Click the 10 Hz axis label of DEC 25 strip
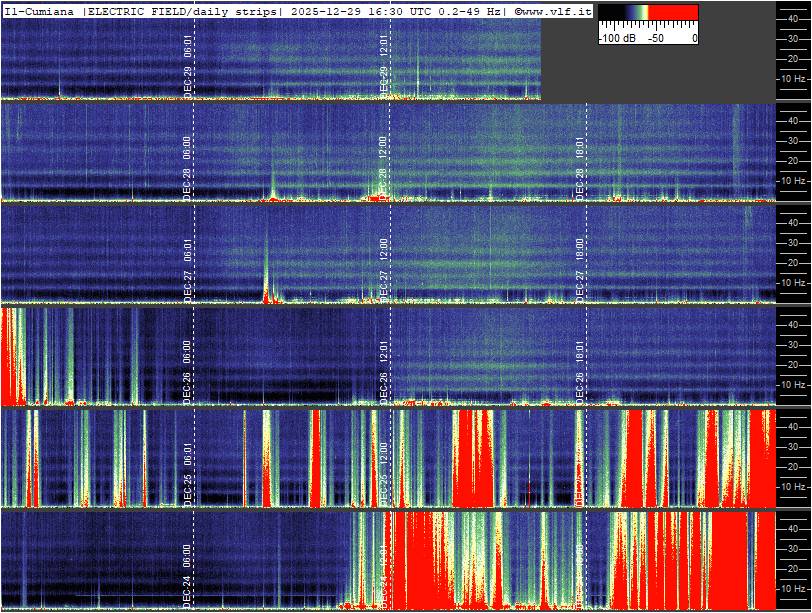 point(794,486)
